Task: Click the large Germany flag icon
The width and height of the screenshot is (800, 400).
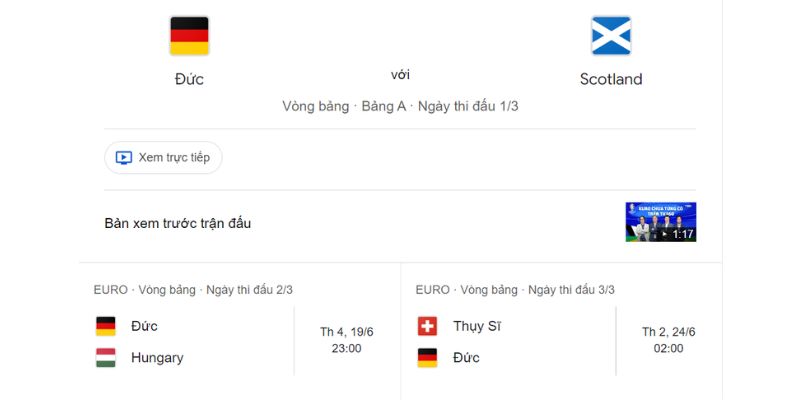Action: click(189, 36)
